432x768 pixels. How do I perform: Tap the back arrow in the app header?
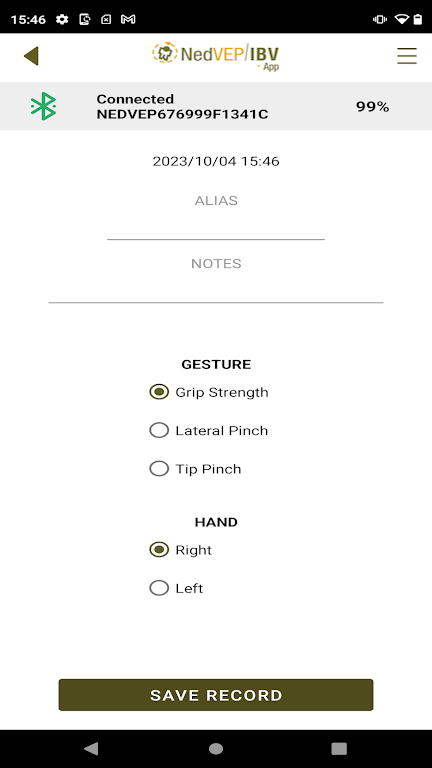pos(31,56)
